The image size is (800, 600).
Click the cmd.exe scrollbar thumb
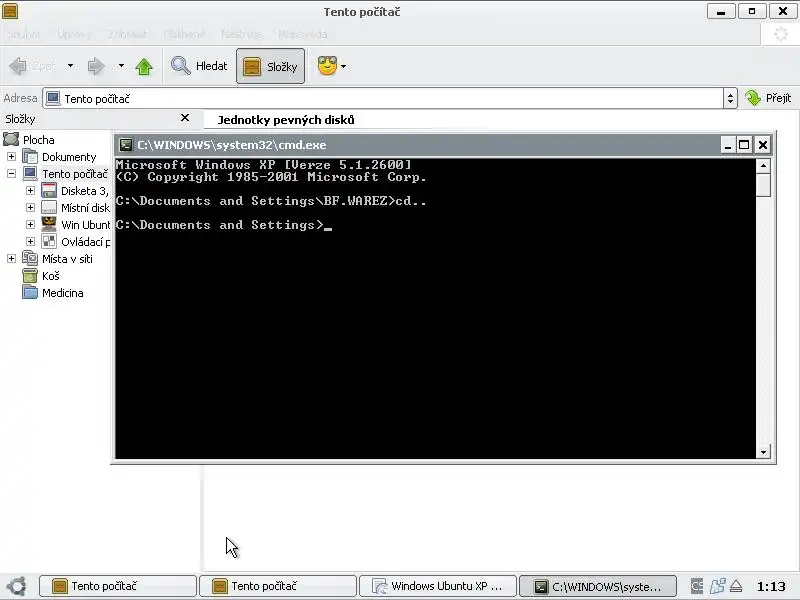click(763, 185)
